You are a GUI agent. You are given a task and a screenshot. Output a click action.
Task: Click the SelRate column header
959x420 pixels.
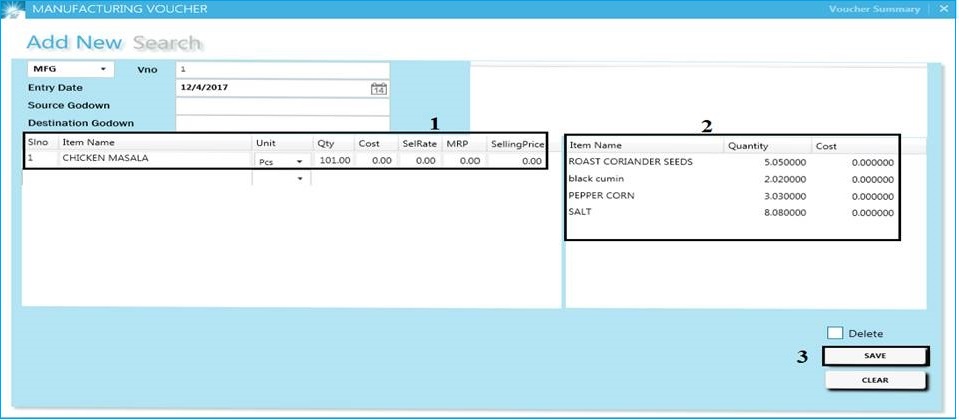coord(420,142)
